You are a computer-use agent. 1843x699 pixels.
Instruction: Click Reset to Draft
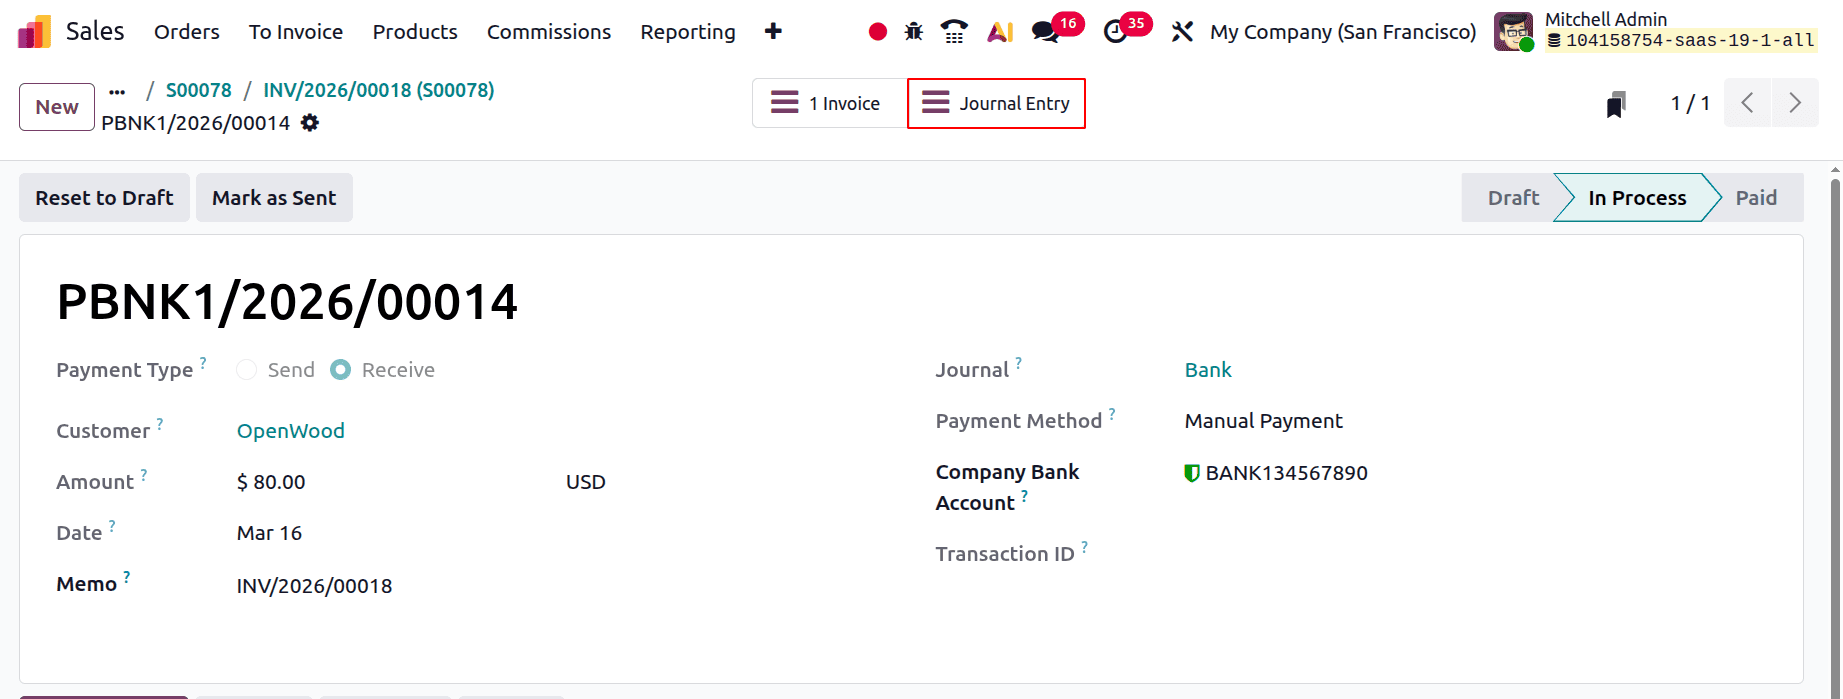coord(105,198)
